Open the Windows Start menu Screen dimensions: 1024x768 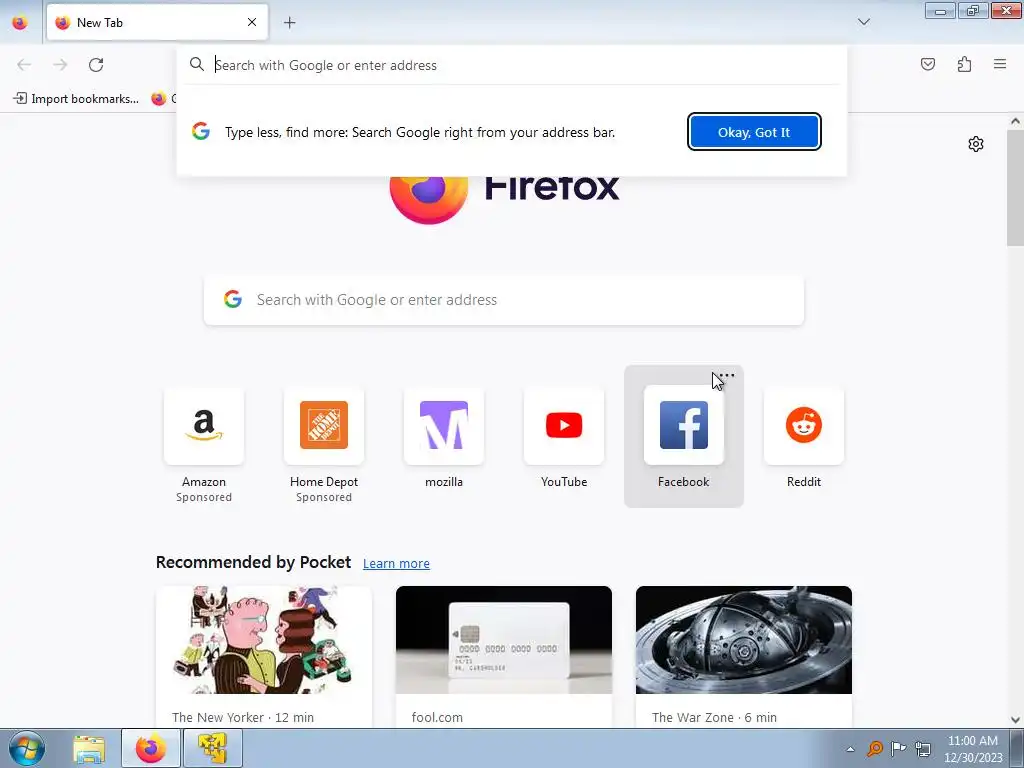point(26,748)
